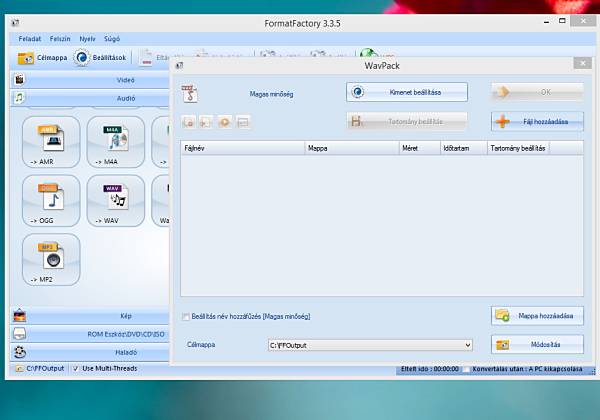Open the Célmappa path dropdown
Image resolution: width=600 pixels, height=420 pixels.
[x=468, y=345]
